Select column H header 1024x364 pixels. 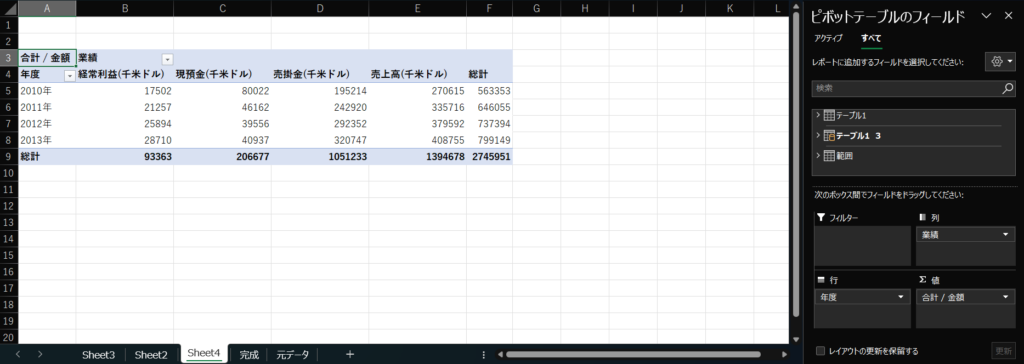coord(584,8)
